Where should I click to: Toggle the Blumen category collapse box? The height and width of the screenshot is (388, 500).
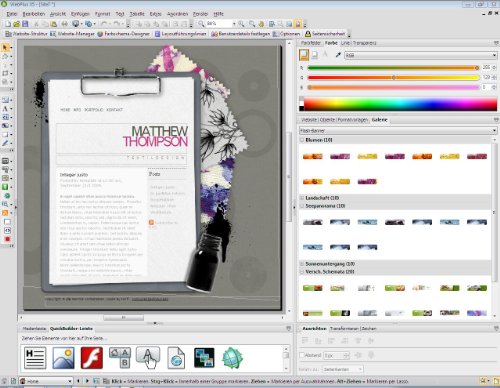(x=302, y=140)
